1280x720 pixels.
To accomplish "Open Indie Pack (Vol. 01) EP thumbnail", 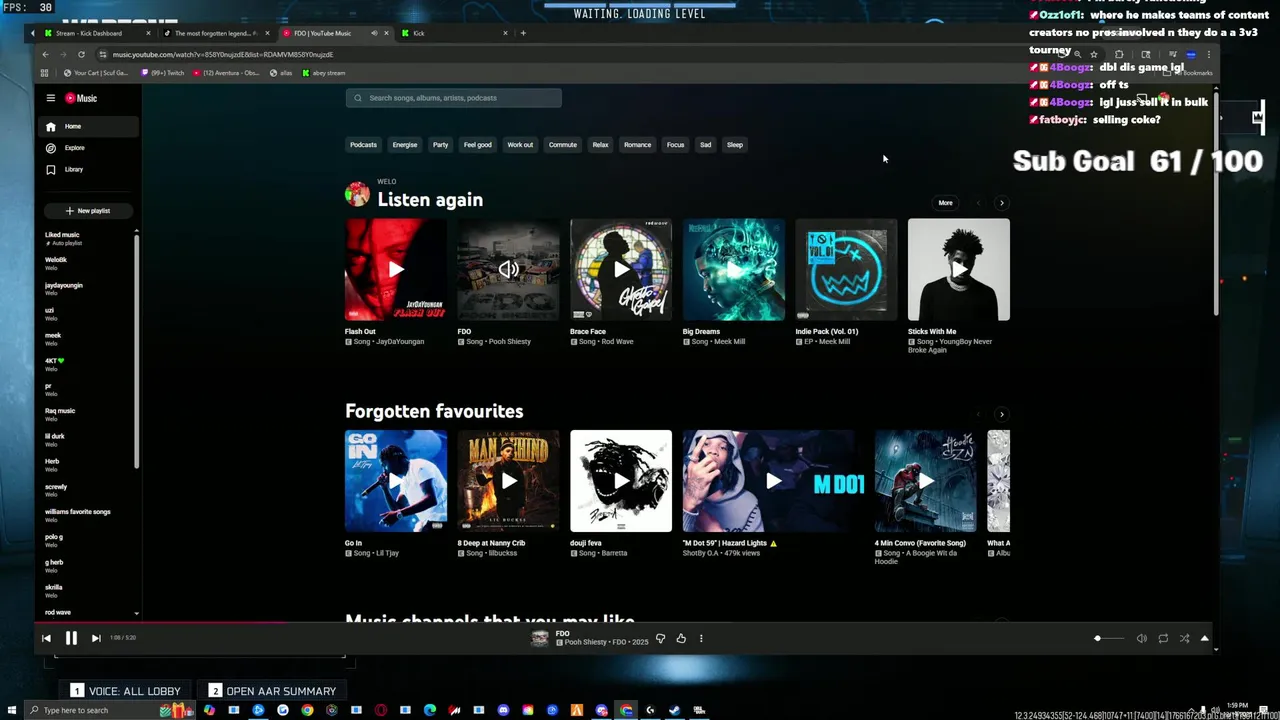I will coord(846,270).
